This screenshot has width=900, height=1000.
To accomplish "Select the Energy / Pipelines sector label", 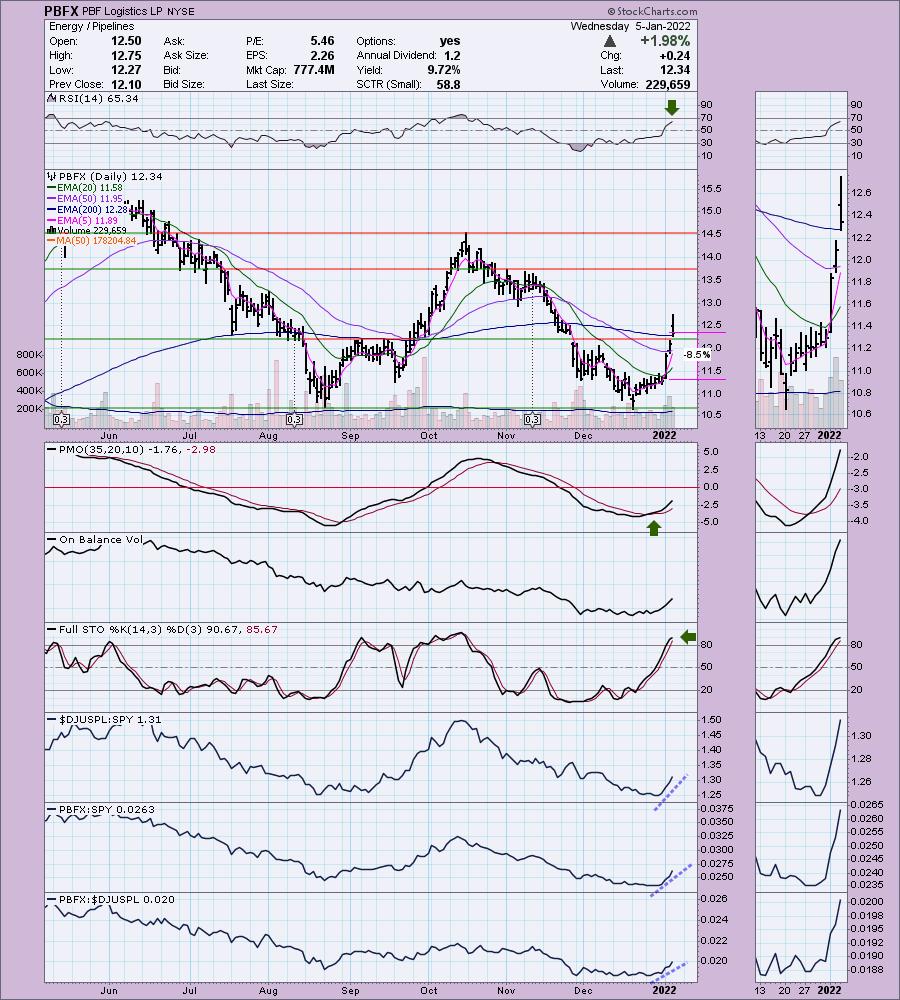I will [91, 26].
